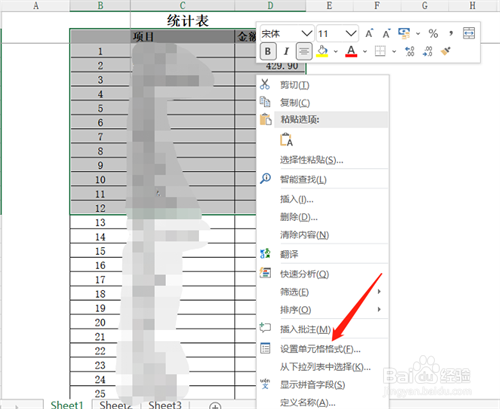
Task: Decrease font size in mini toolbar
Action: tap(386, 33)
